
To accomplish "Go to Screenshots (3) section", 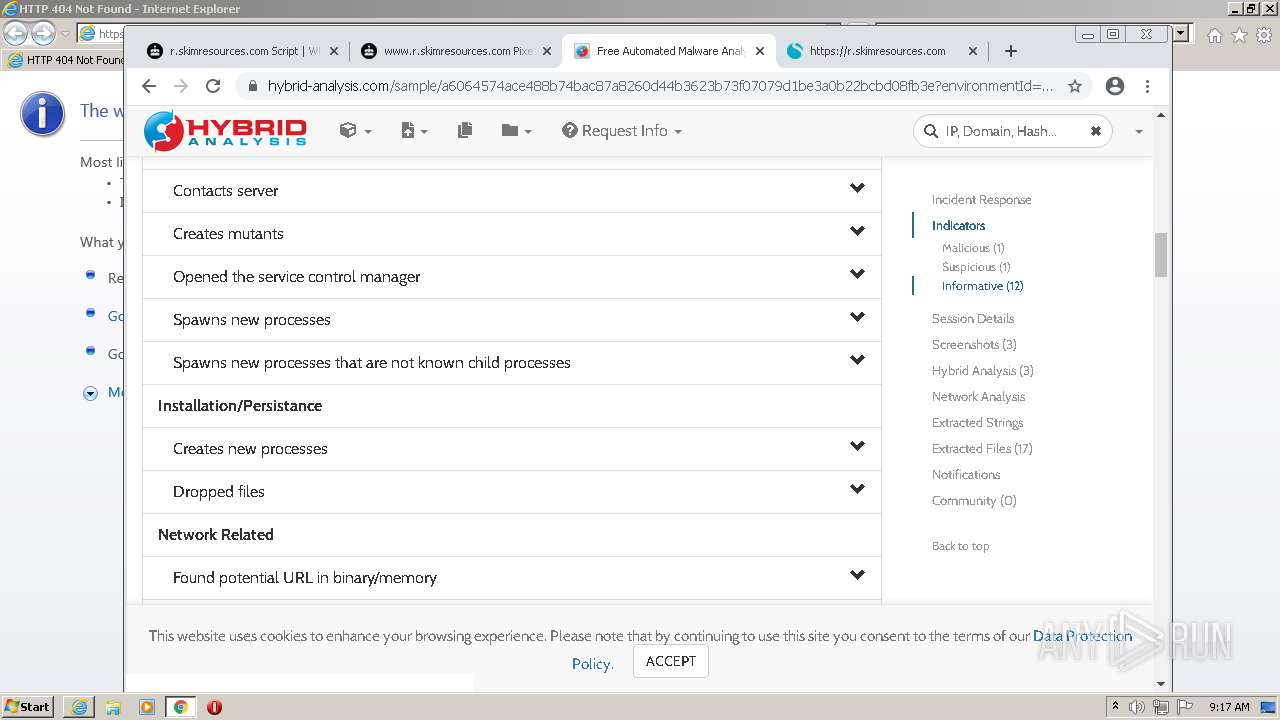I will coord(974,345).
